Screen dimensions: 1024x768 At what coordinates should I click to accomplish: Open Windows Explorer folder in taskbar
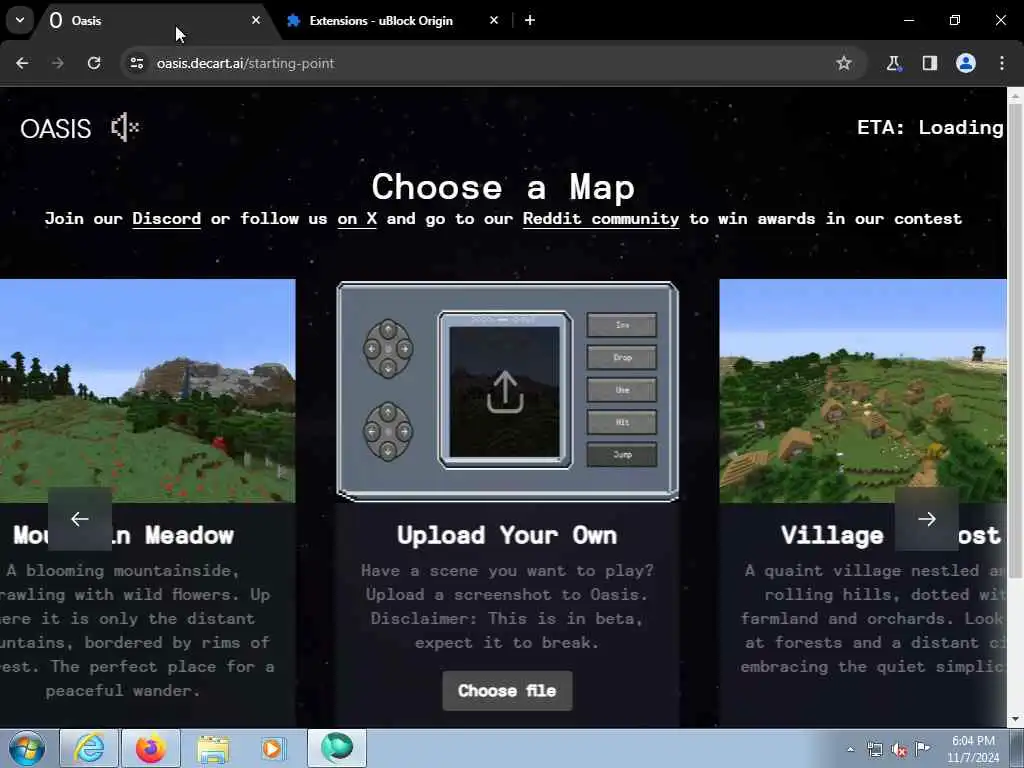coord(213,748)
